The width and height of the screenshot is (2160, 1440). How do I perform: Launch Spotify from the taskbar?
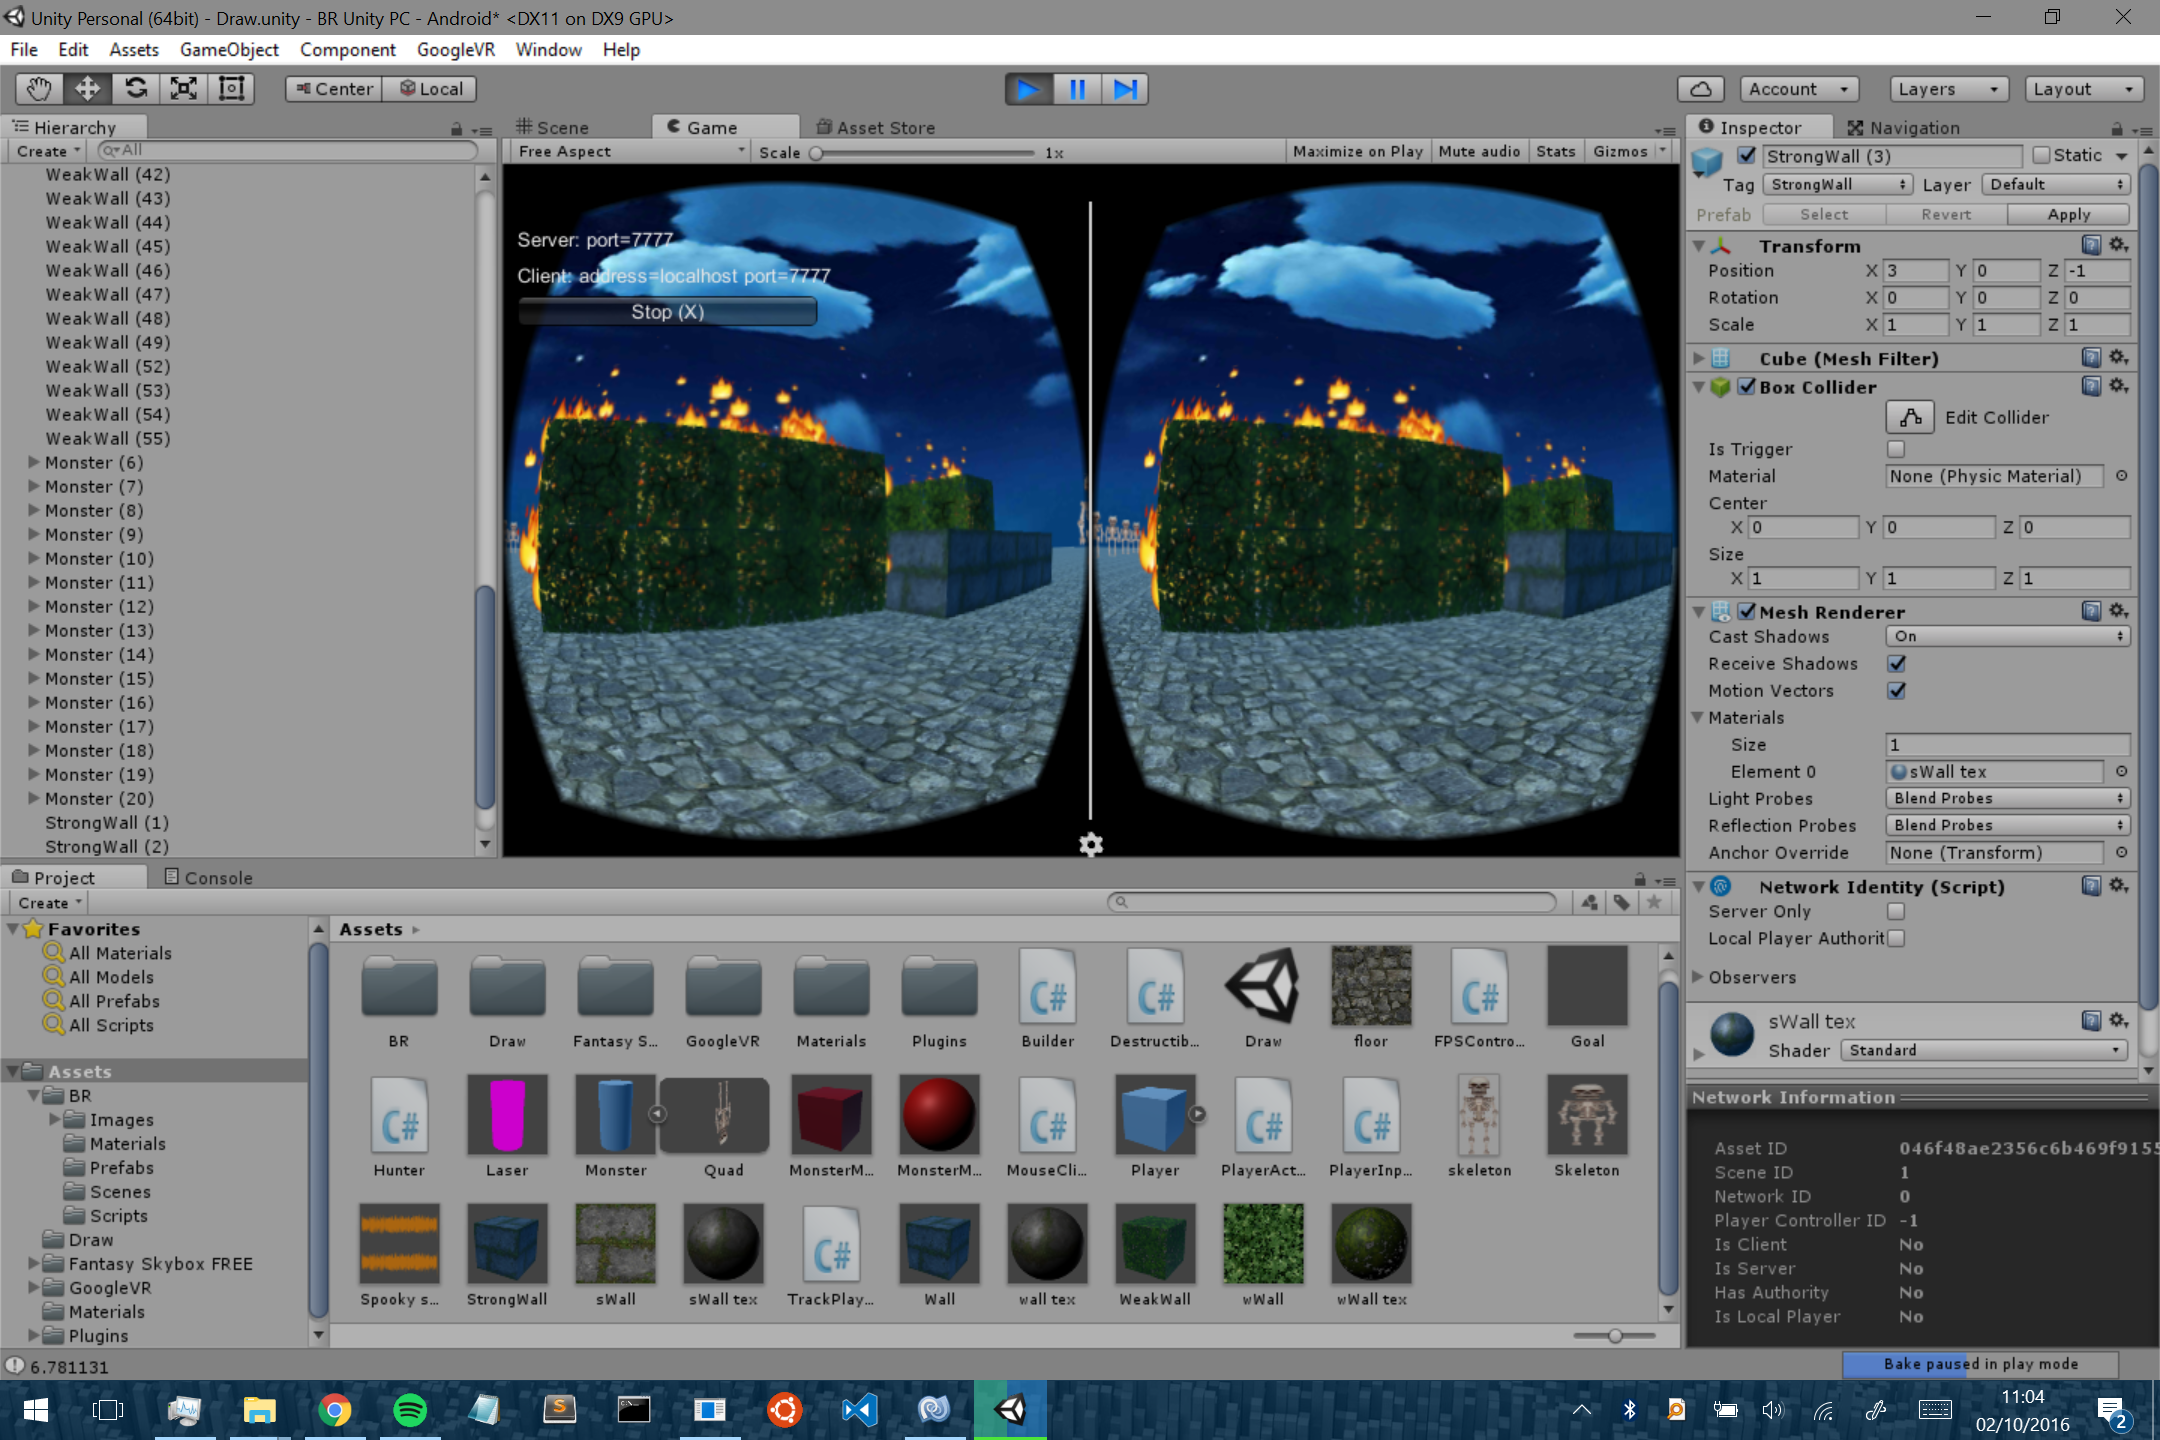(x=410, y=1410)
